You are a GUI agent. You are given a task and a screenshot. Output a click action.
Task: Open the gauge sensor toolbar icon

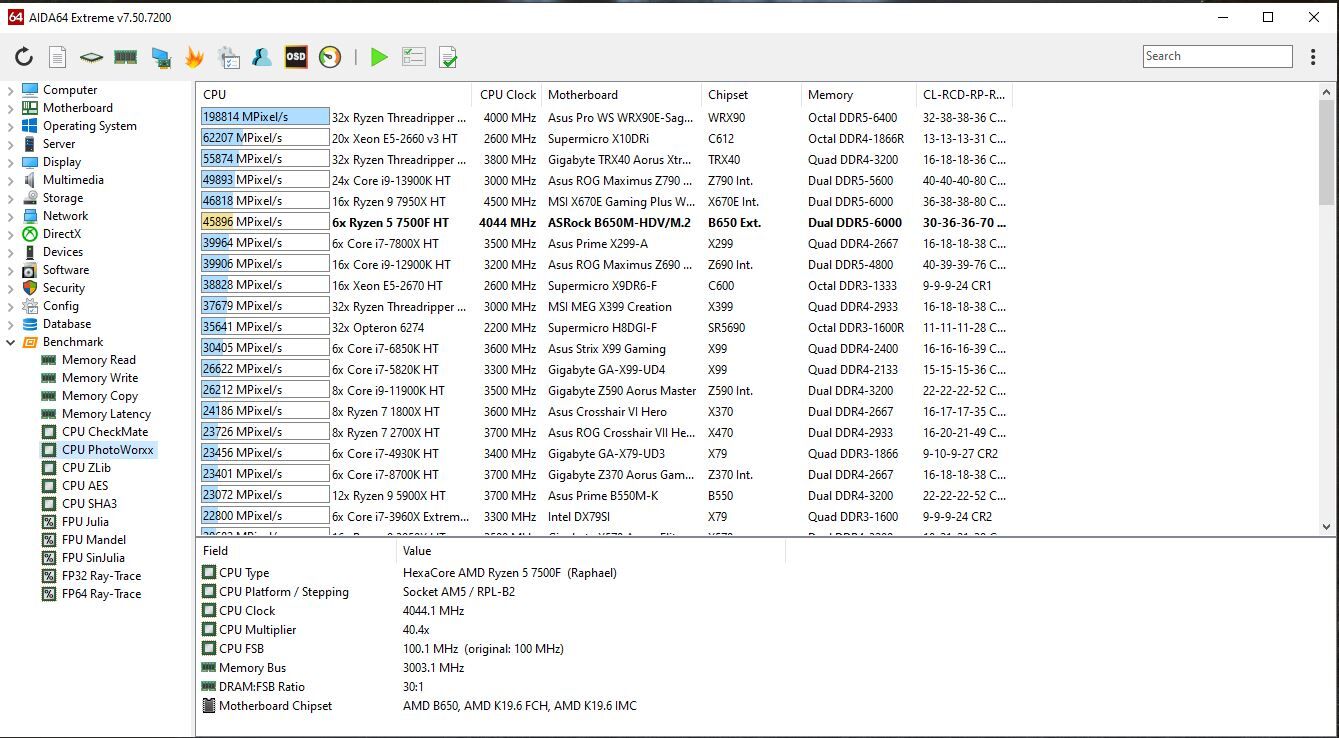[330, 57]
